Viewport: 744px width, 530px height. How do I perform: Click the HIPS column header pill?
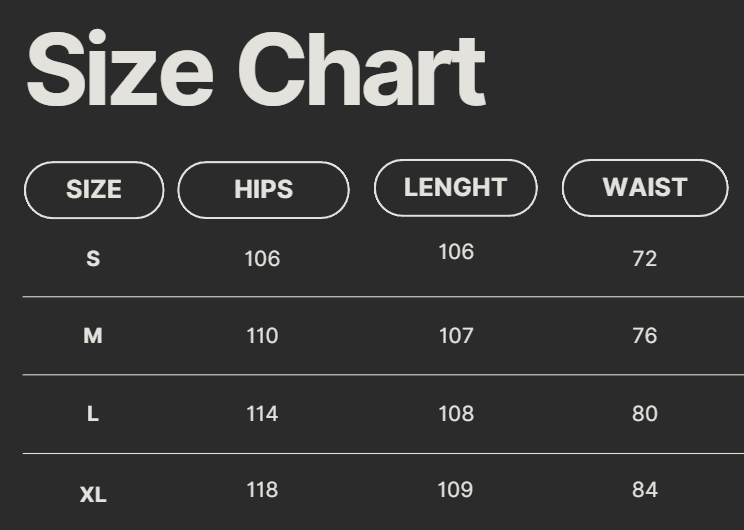click(x=264, y=190)
